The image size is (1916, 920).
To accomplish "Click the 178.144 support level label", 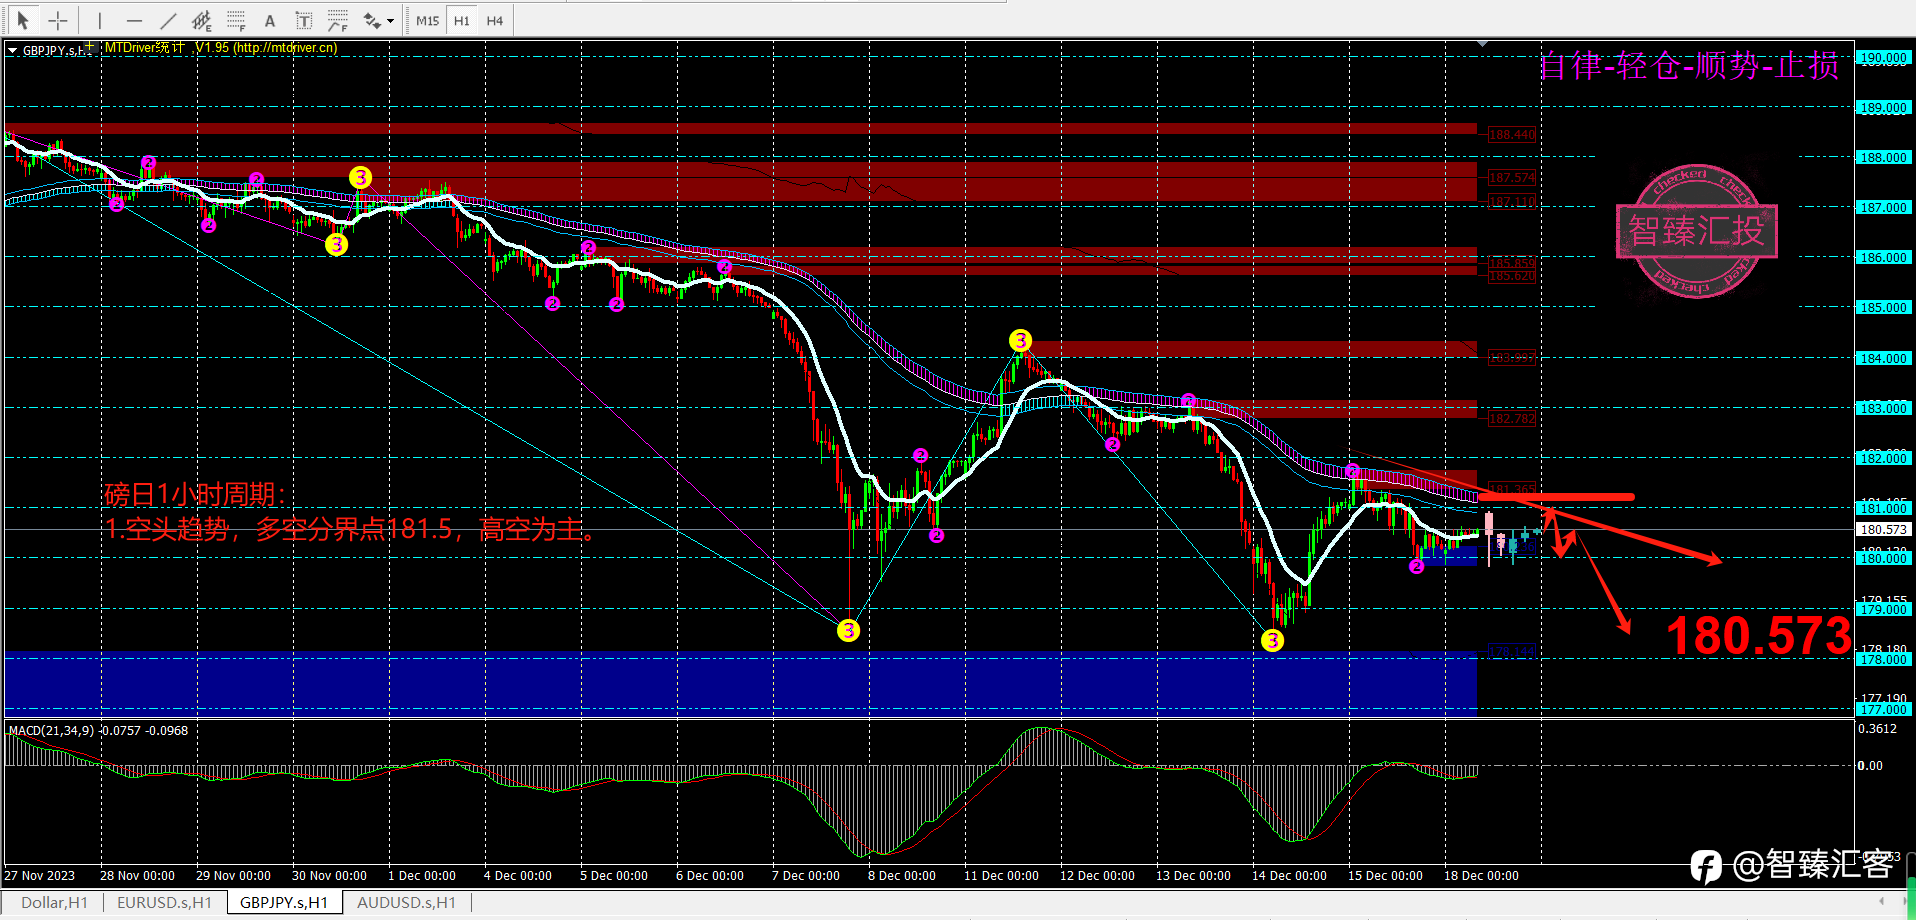I will pyautogui.click(x=1511, y=651).
